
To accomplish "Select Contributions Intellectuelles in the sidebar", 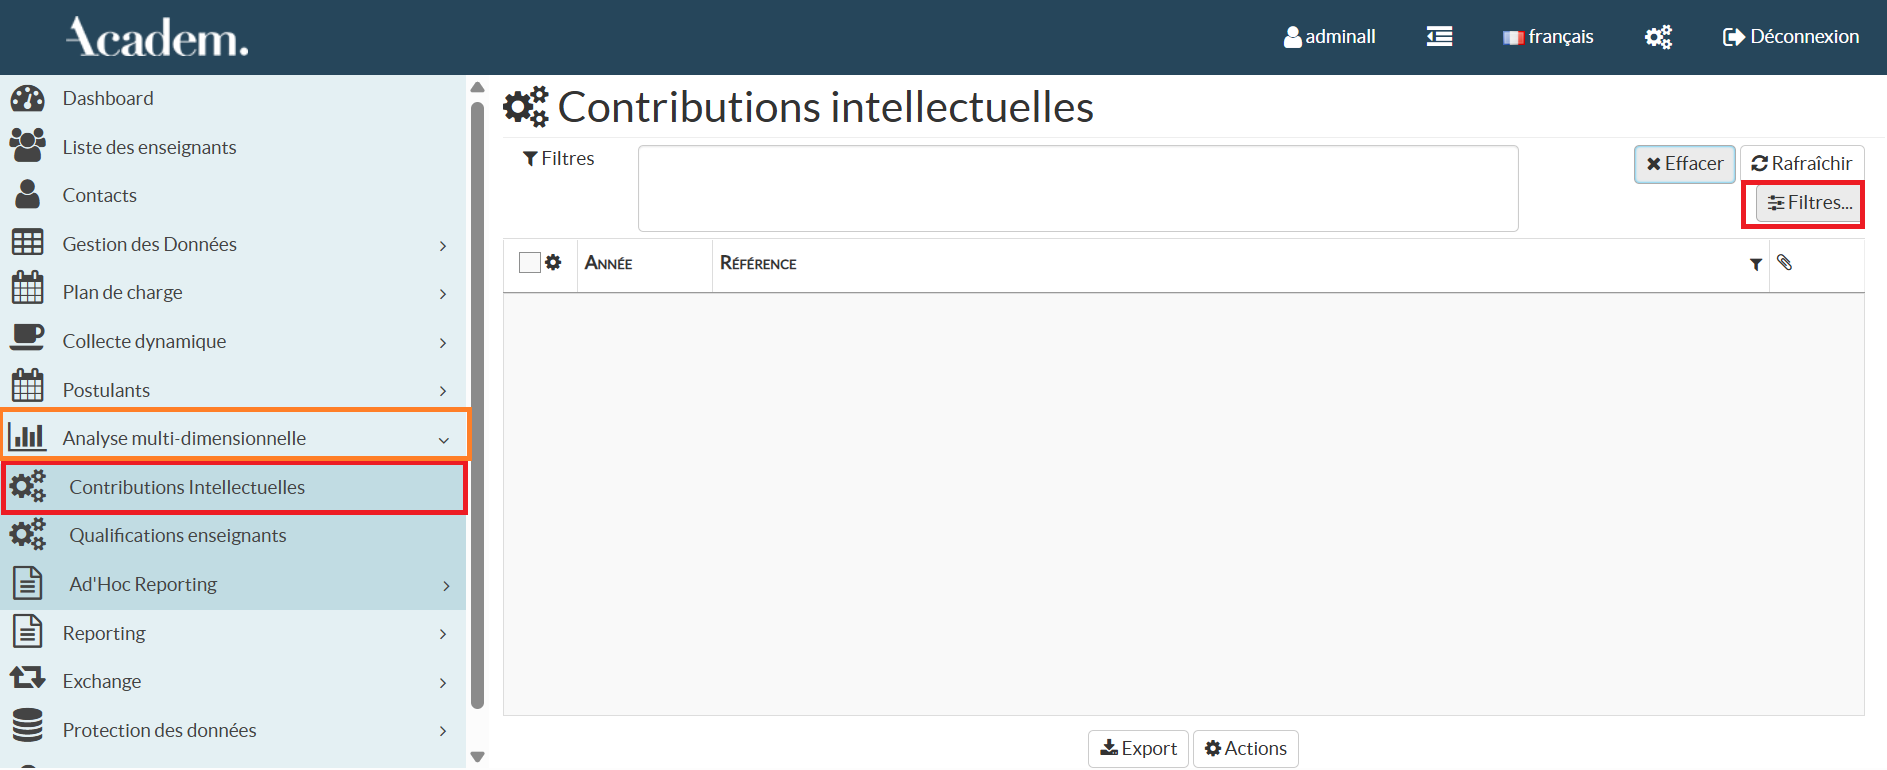I will point(187,487).
